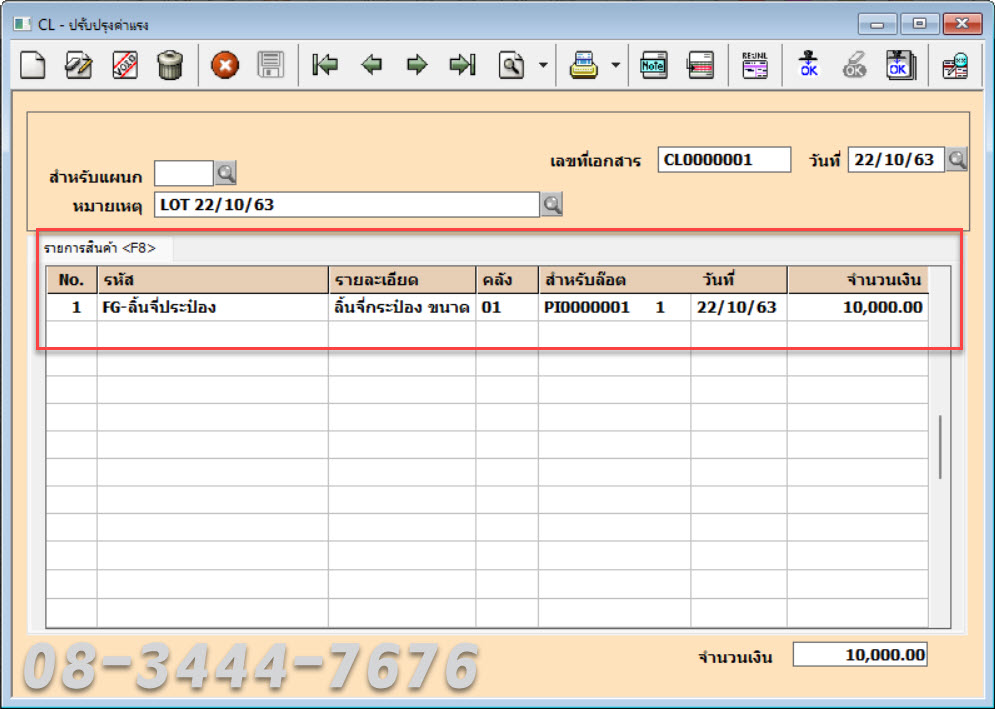This screenshot has height=709, width=995.
Task: Go to the first record arrow
Action: [325, 65]
